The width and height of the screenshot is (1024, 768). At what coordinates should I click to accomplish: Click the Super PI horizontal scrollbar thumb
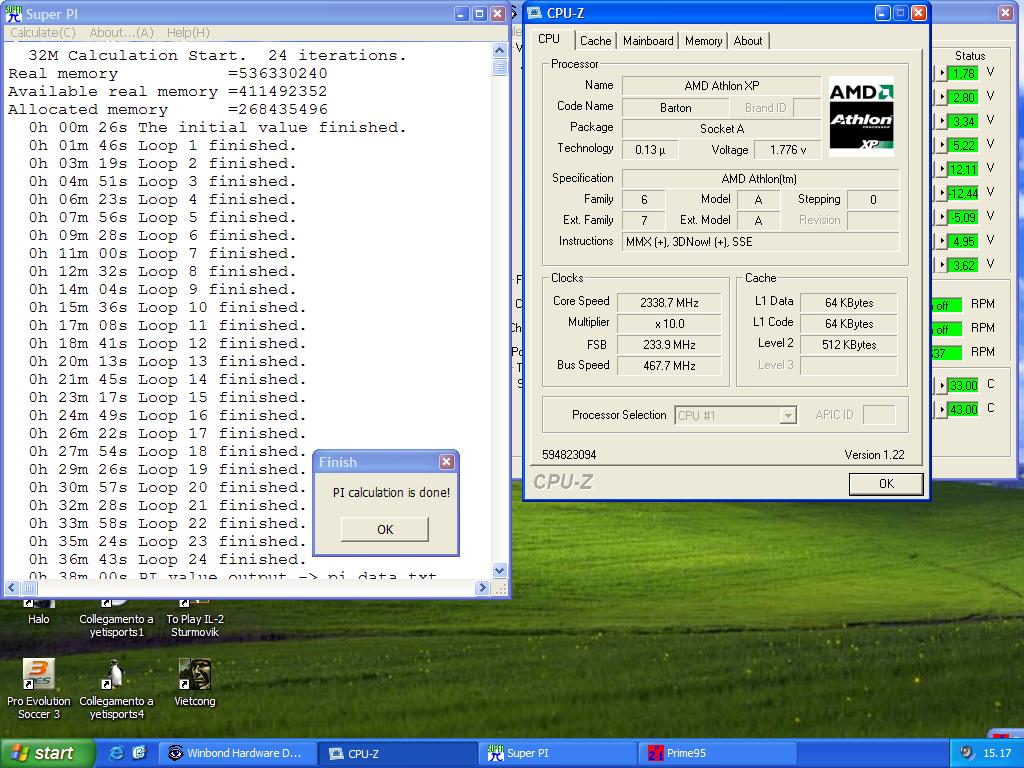[x=29, y=588]
